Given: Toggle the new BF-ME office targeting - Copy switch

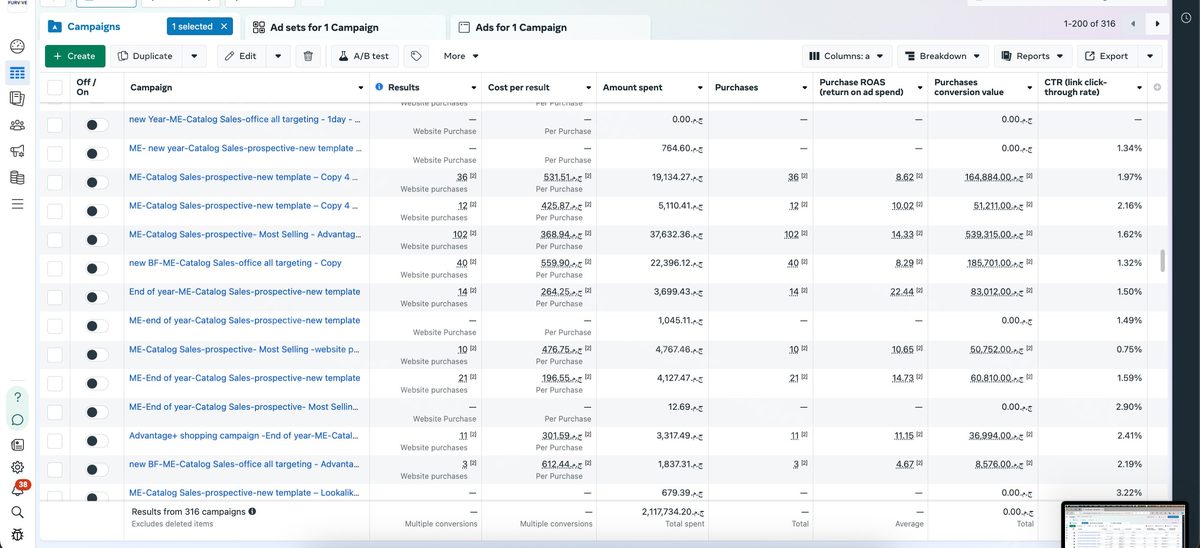Looking at the screenshot, I should point(97,269).
